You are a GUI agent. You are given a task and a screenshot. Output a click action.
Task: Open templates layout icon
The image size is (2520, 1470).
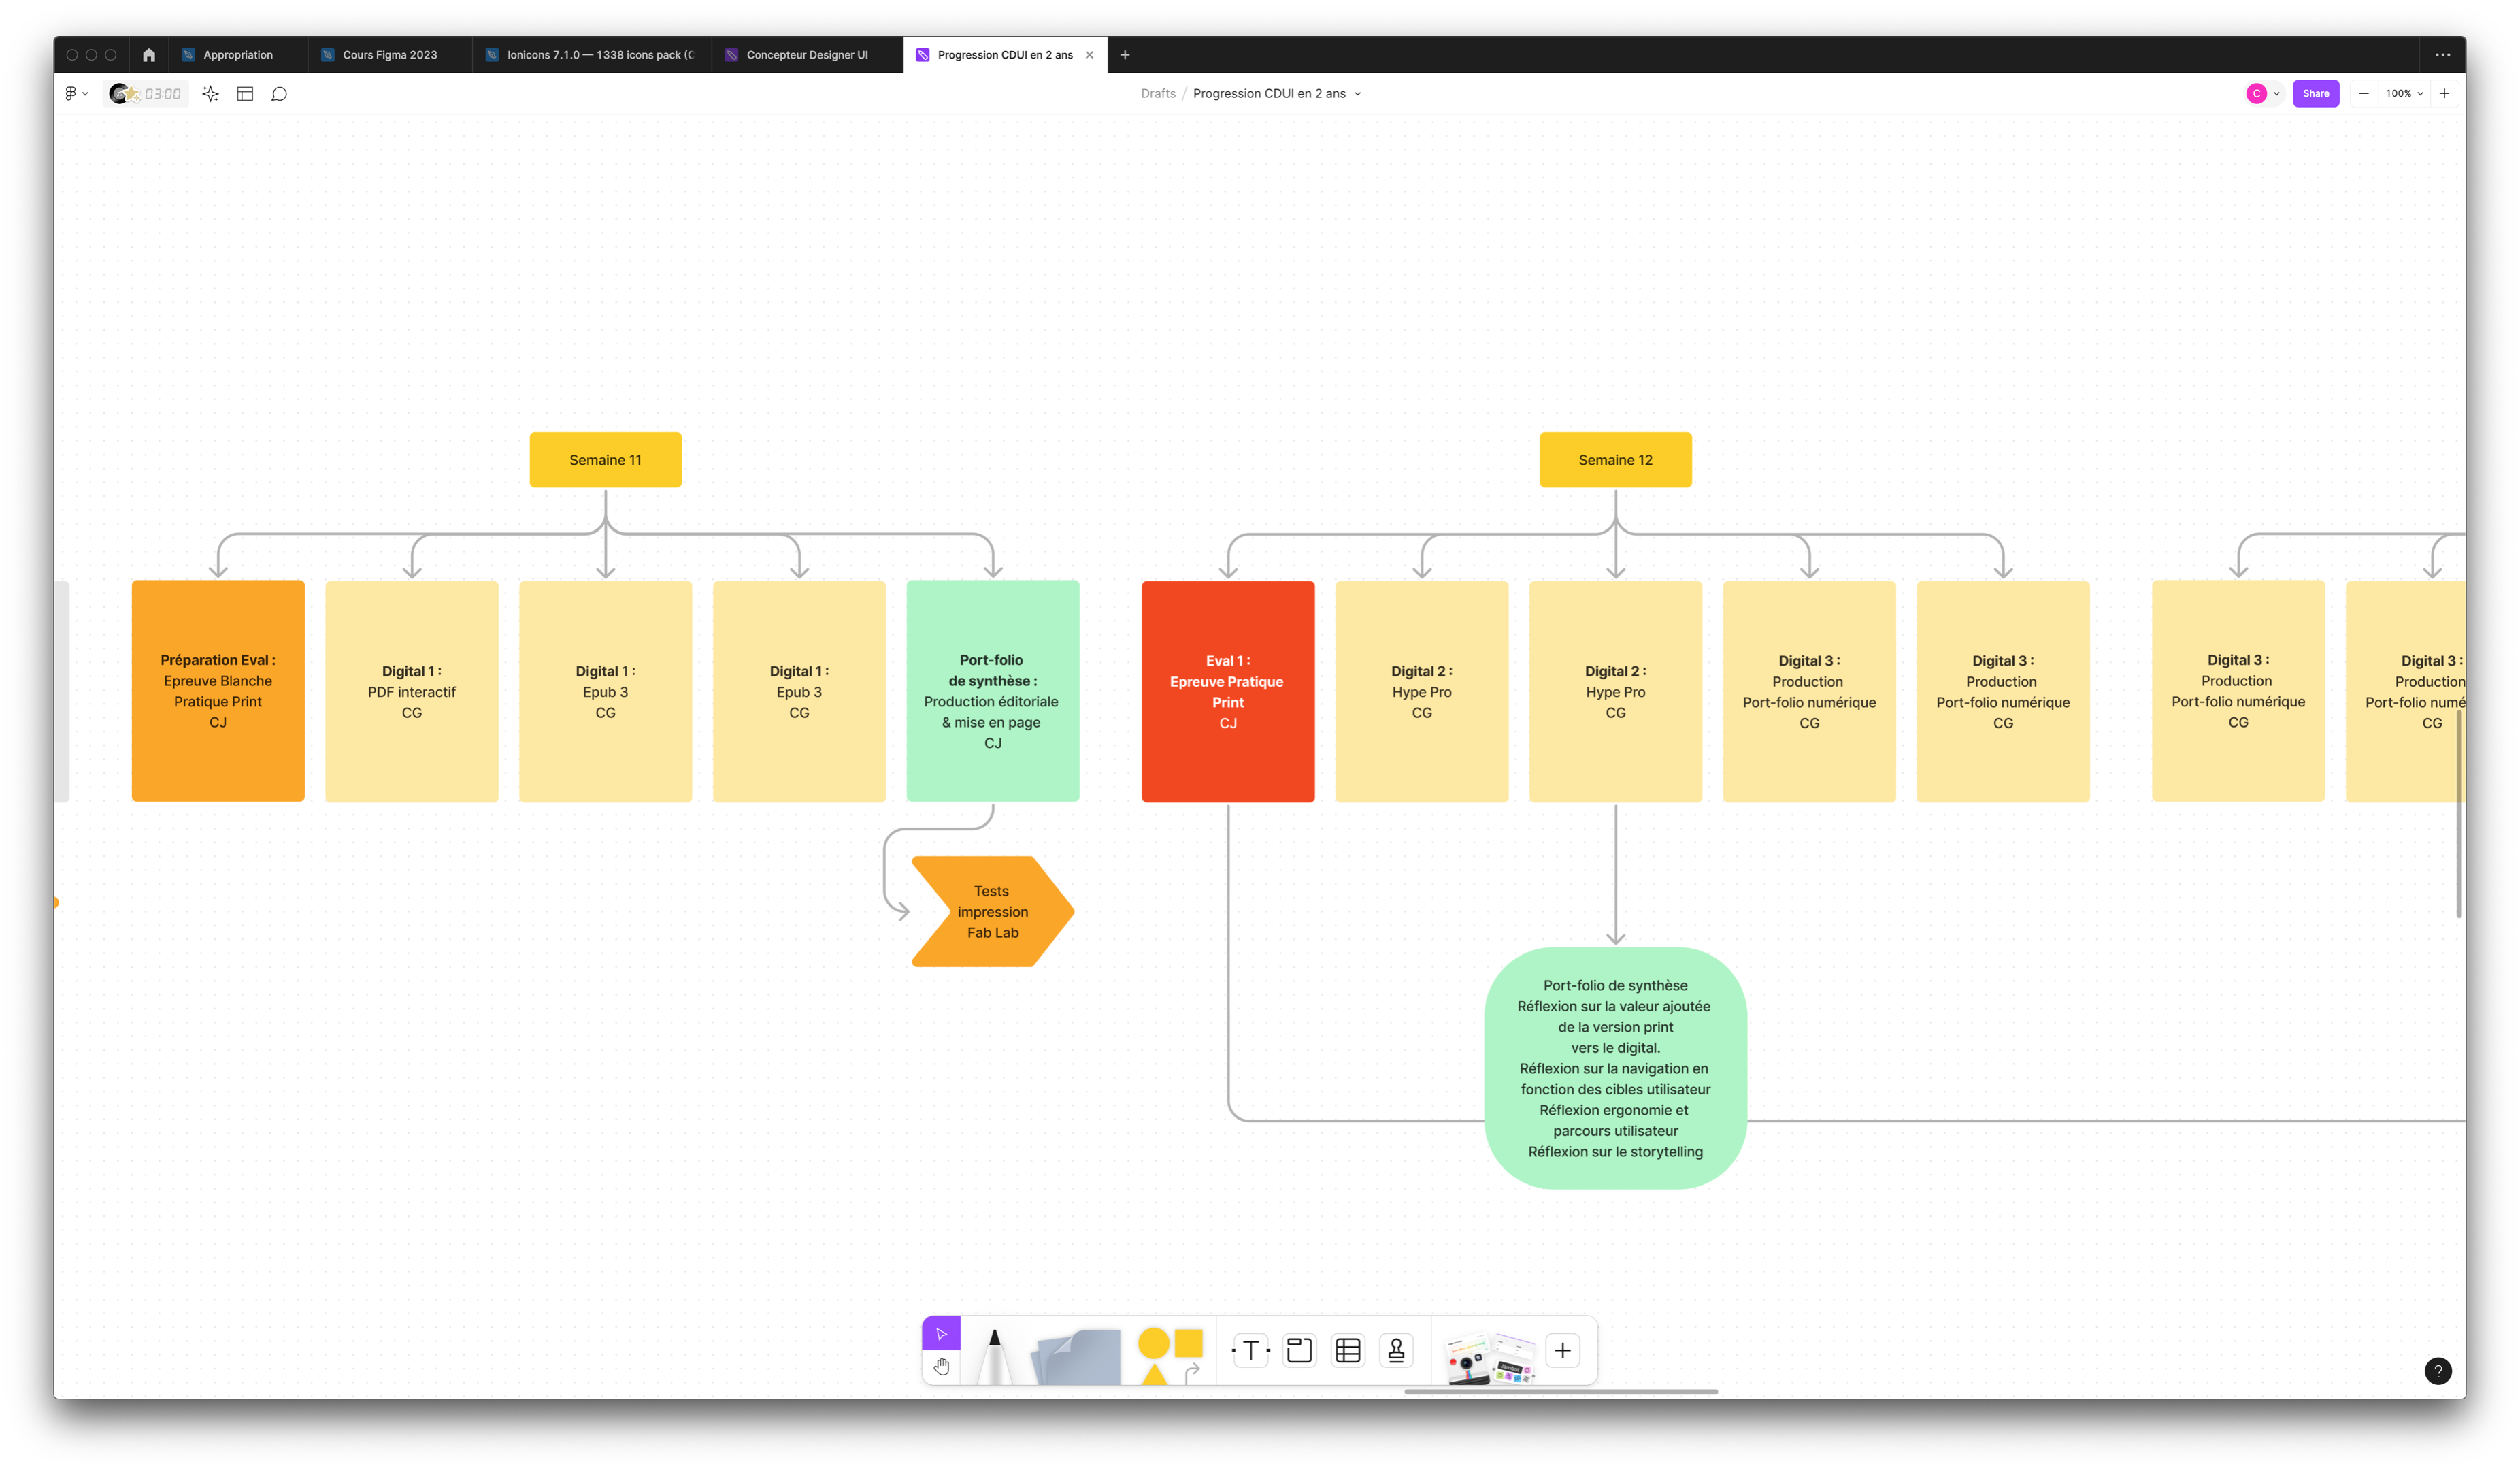click(245, 94)
